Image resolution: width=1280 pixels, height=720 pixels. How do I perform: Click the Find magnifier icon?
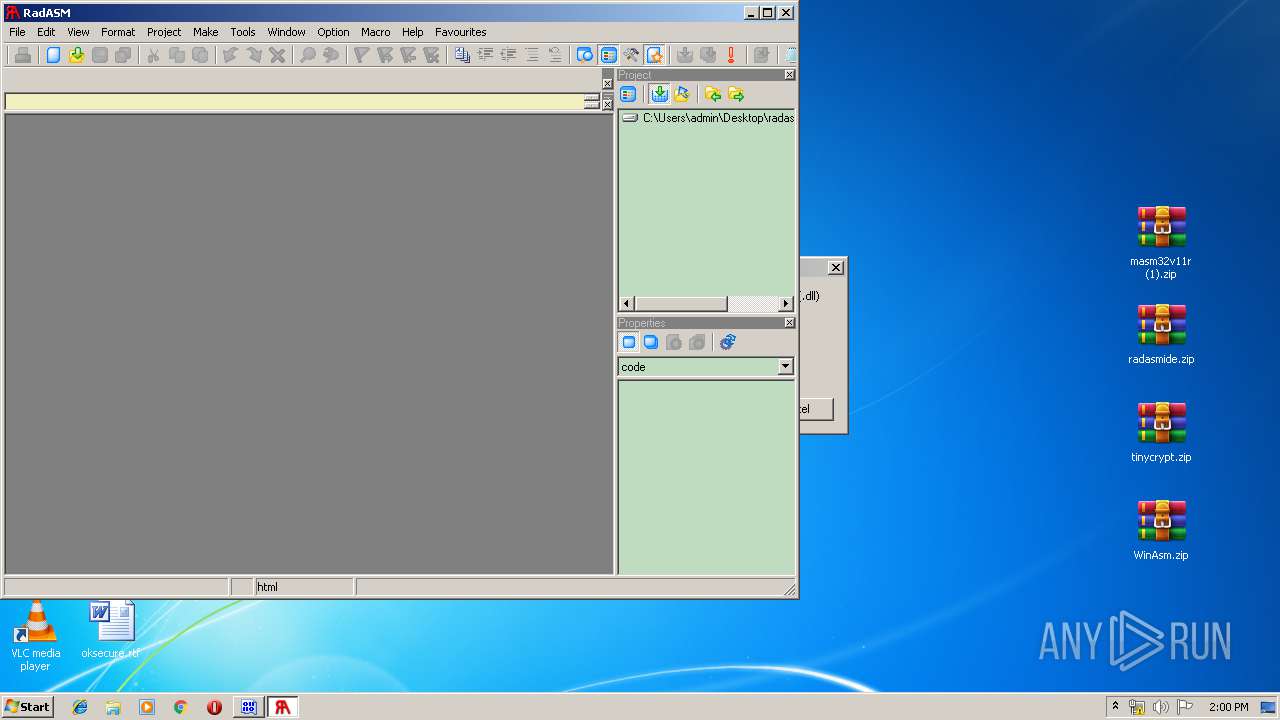[308, 55]
